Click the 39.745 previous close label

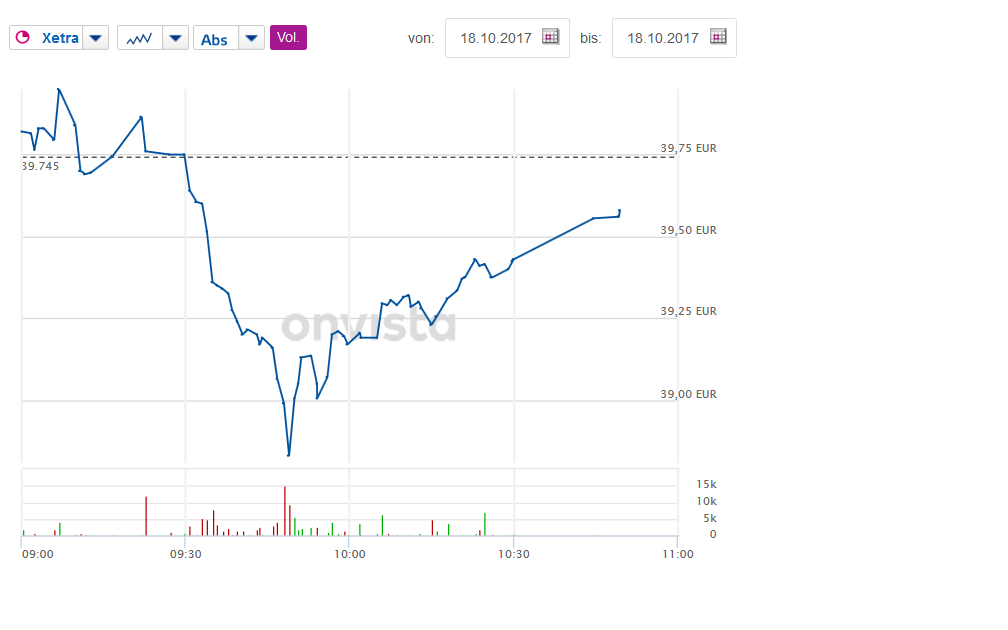41,167
